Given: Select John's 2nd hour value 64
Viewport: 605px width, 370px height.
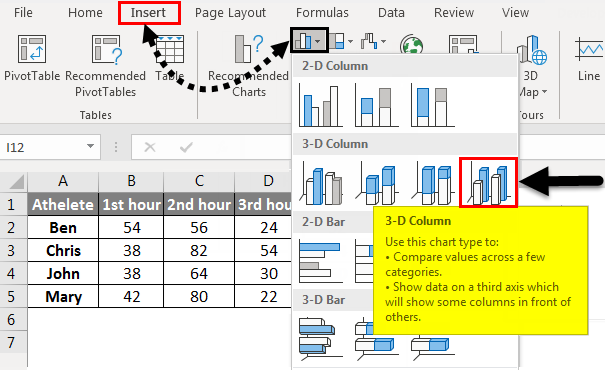Looking at the screenshot, I should pos(199,274).
